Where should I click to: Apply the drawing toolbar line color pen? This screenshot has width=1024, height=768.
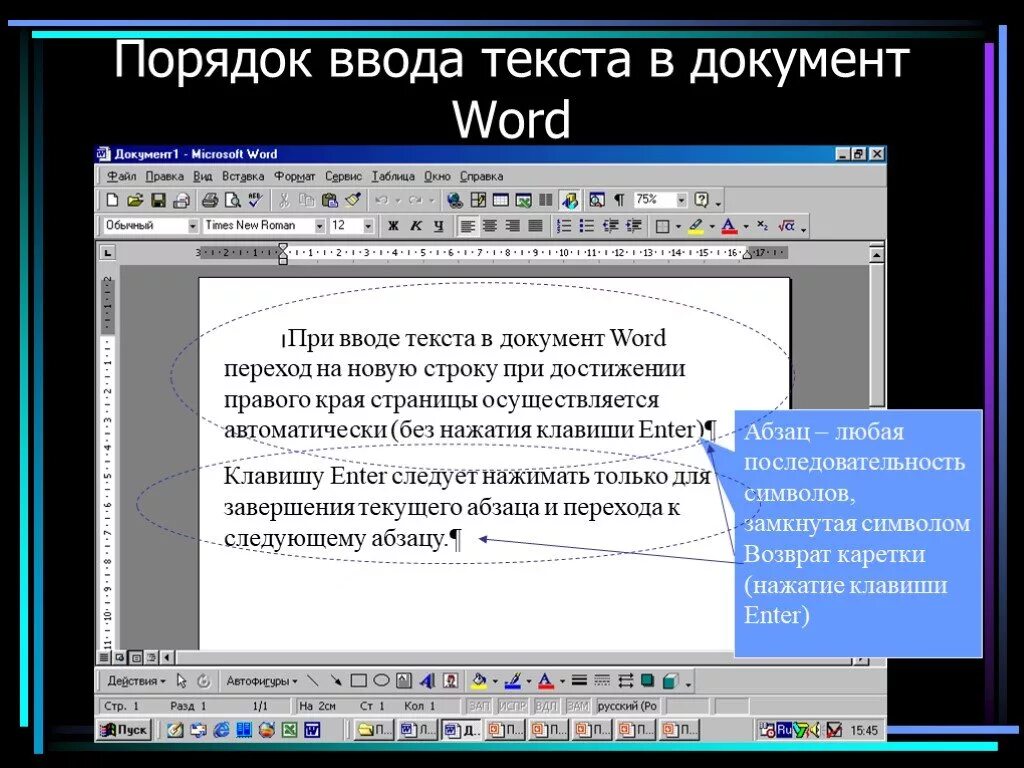513,681
